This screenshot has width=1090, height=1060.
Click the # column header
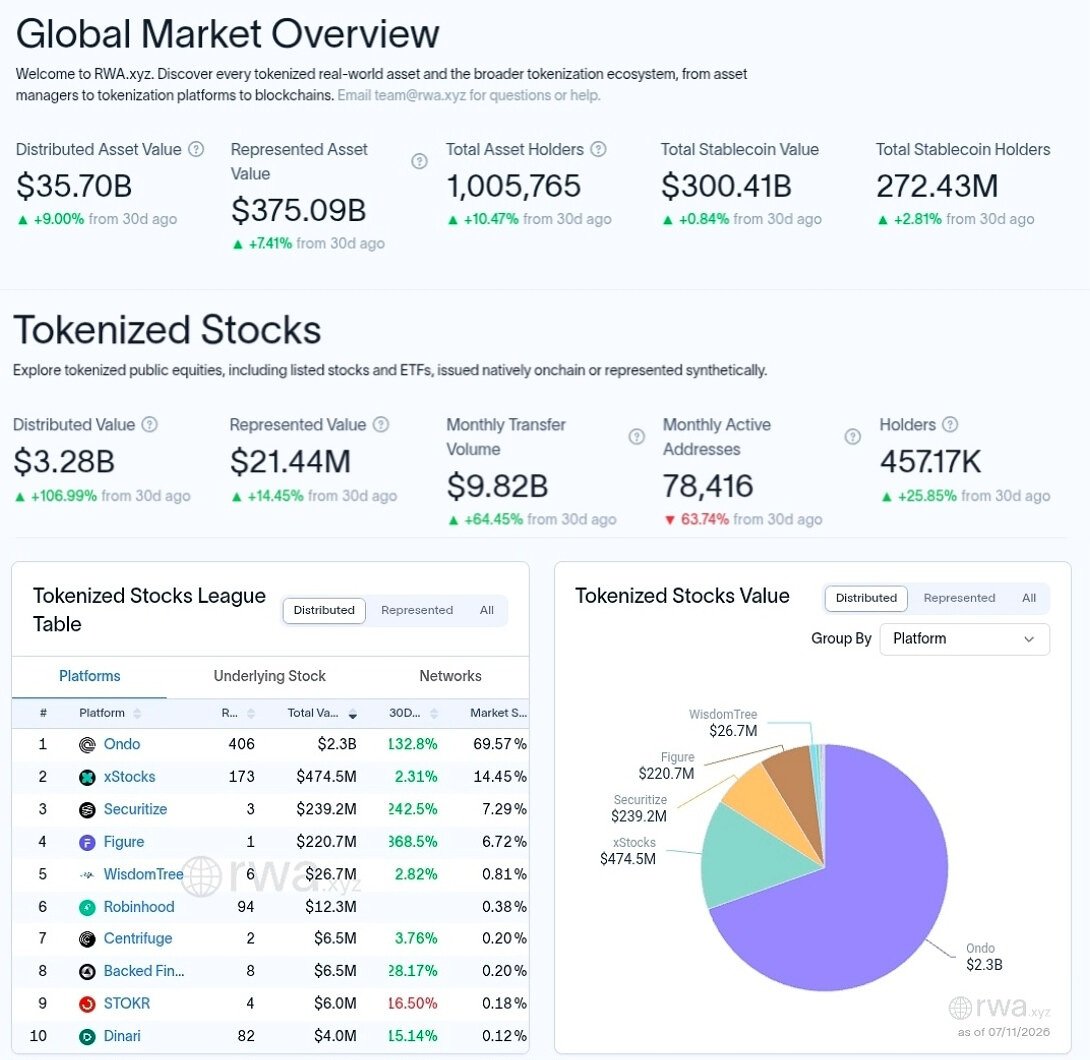point(43,713)
